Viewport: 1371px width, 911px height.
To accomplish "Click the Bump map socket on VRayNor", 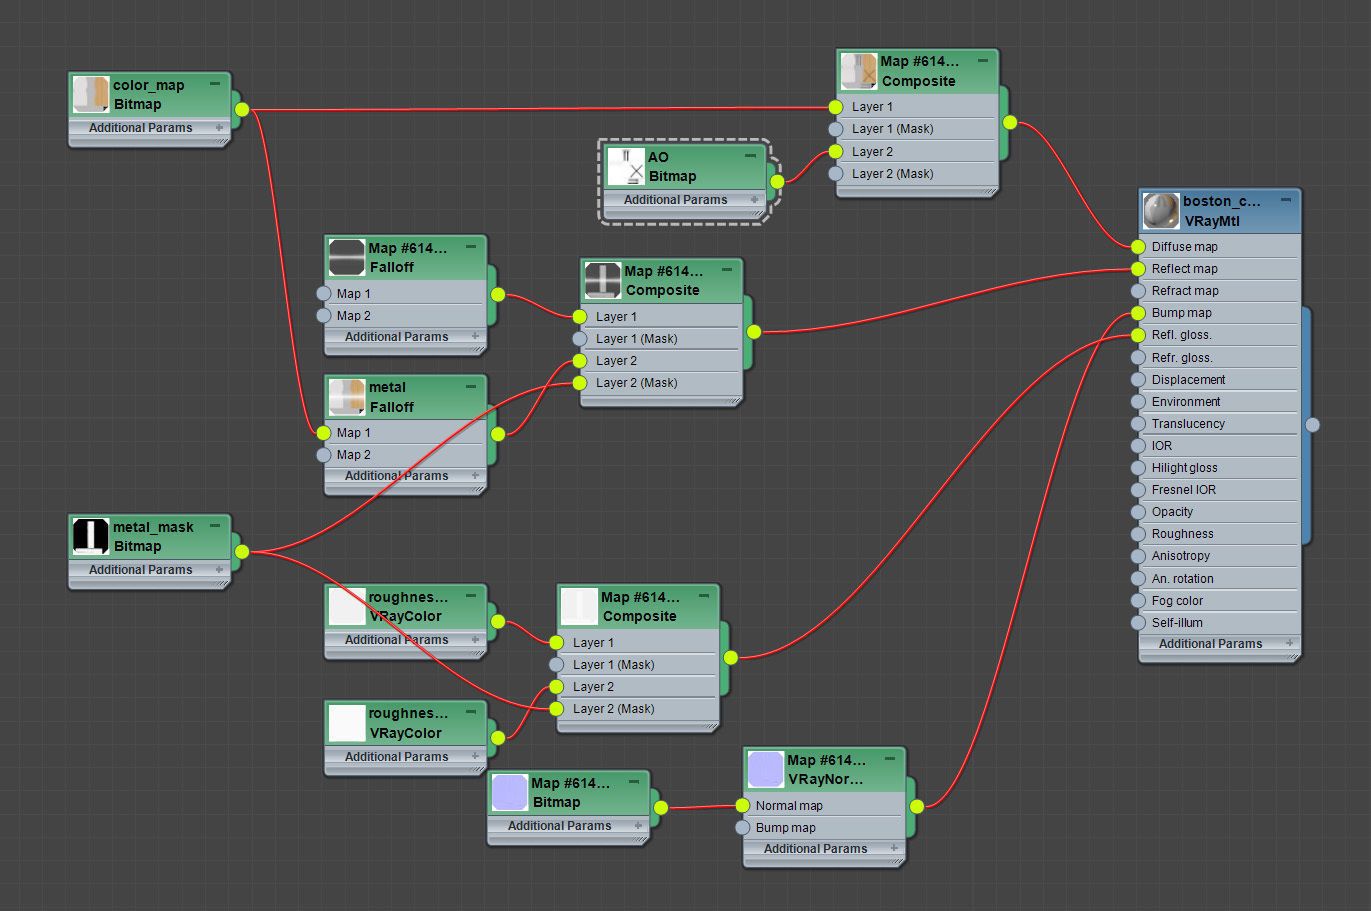I will 742,828.
